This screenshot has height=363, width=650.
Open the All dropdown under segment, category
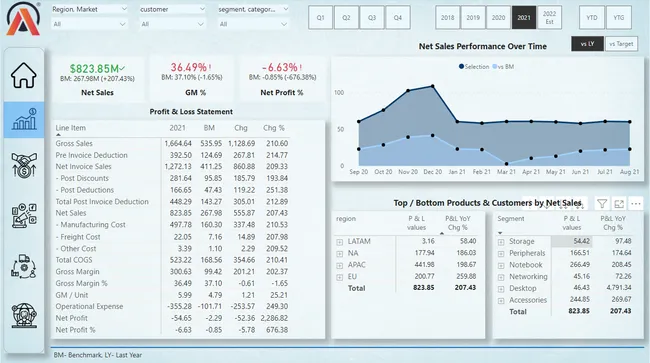point(253,24)
